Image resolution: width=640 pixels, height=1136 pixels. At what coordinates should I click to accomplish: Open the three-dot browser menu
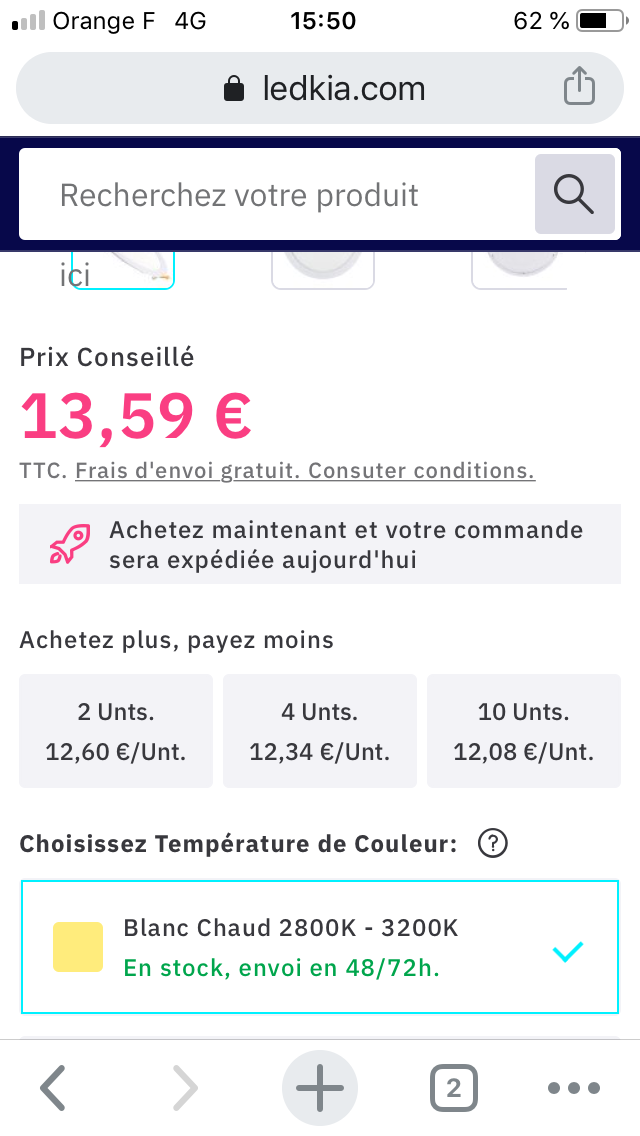coord(575,1088)
